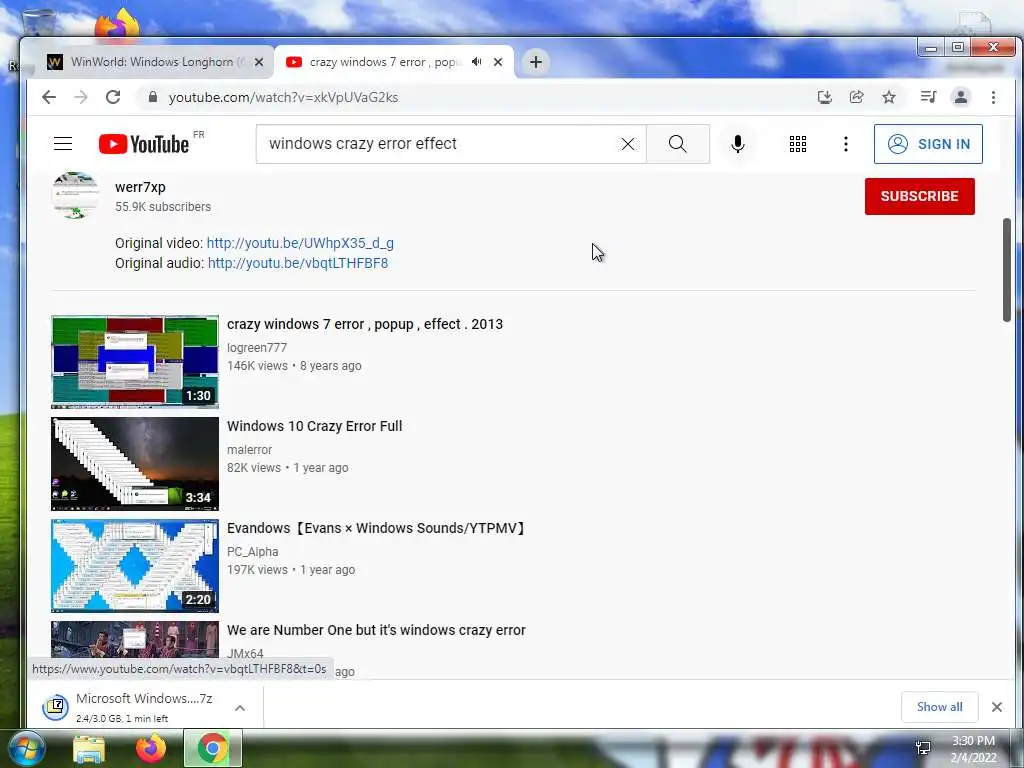Image resolution: width=1024 pixels, height=768 pixels.
Task: Expand the download item chevron menu
Action: point(240,708)
